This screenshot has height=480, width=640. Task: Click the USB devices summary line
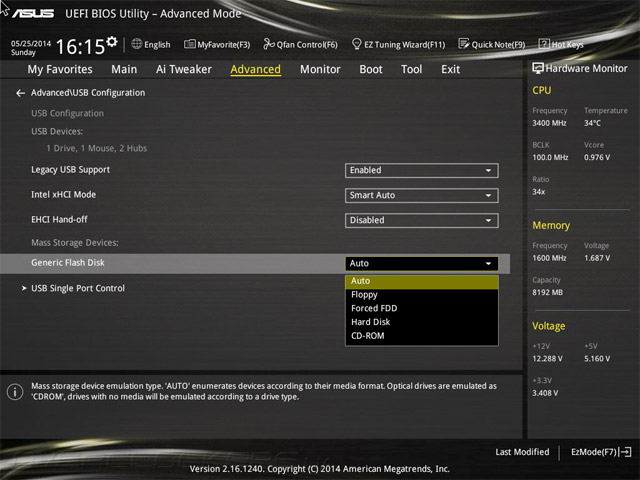tap(97, 148)
